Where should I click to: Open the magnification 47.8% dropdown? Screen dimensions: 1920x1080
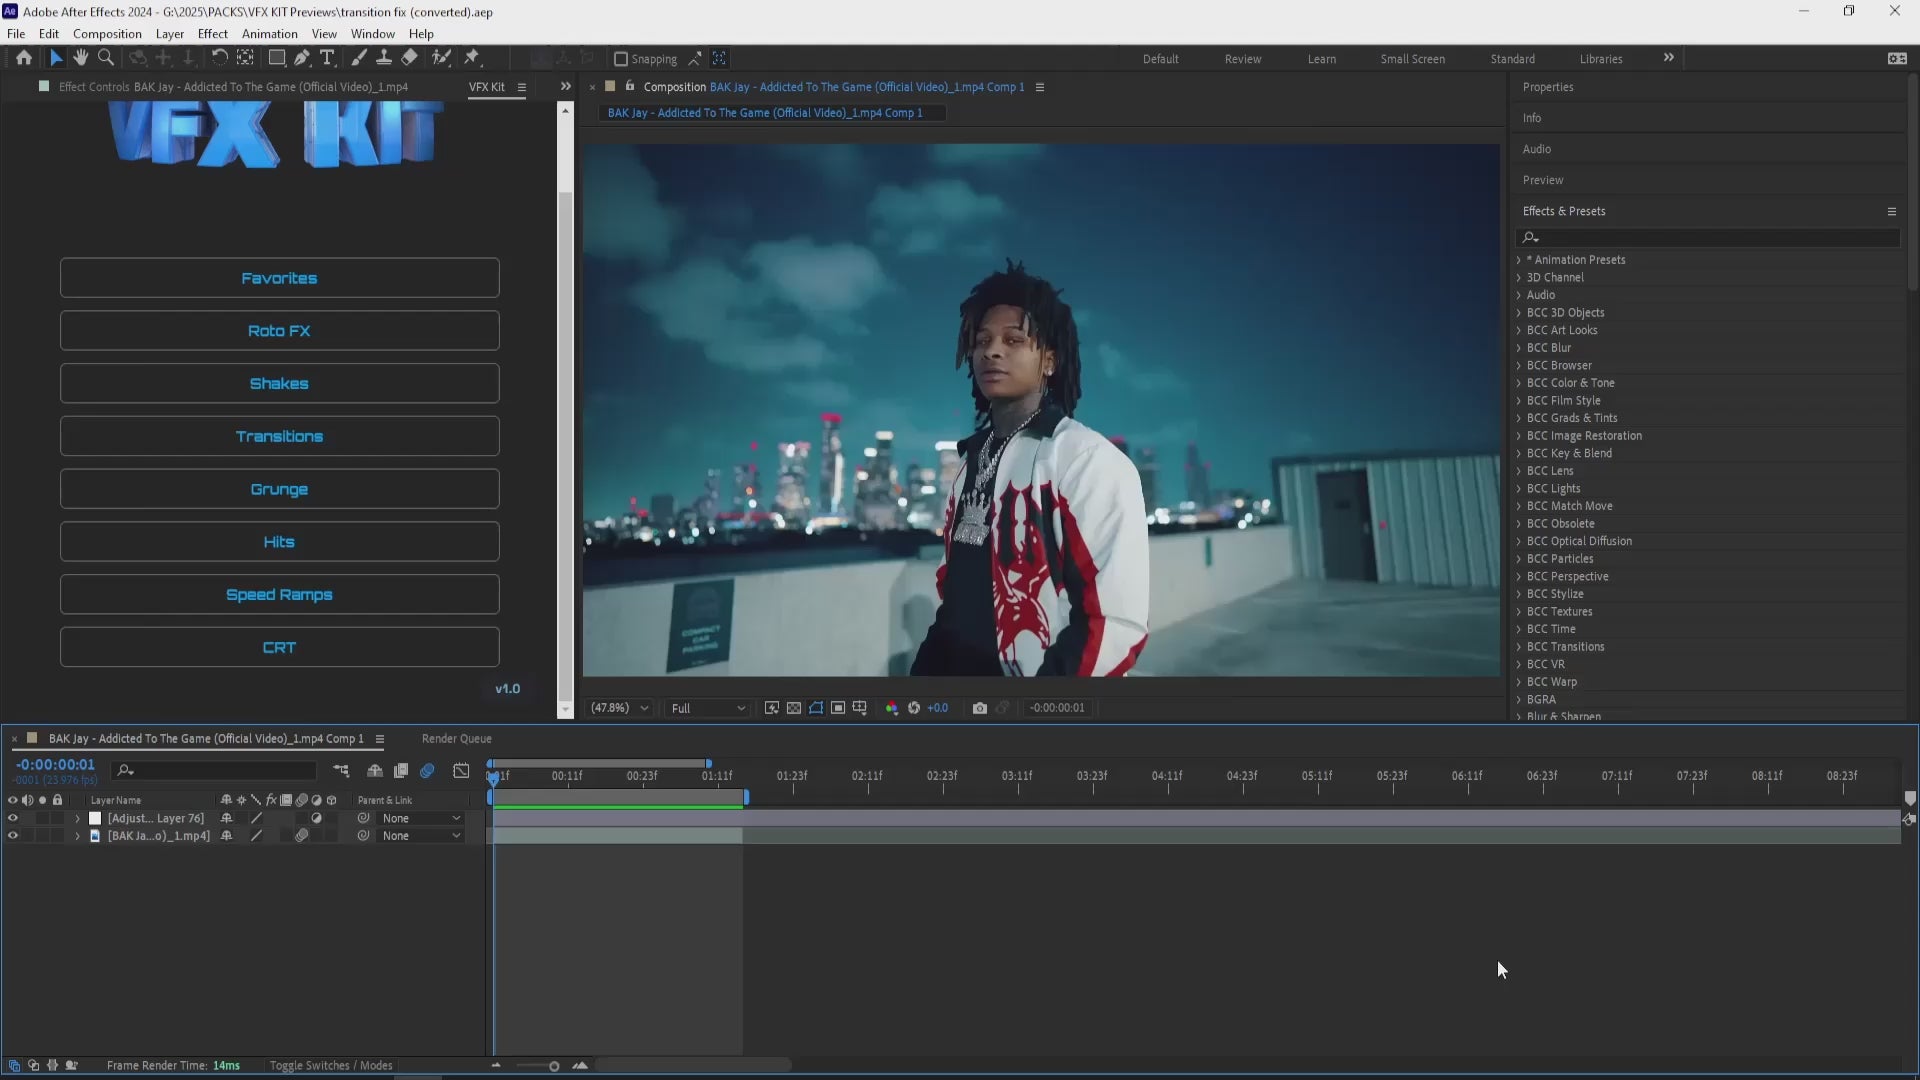pos(619,708)
